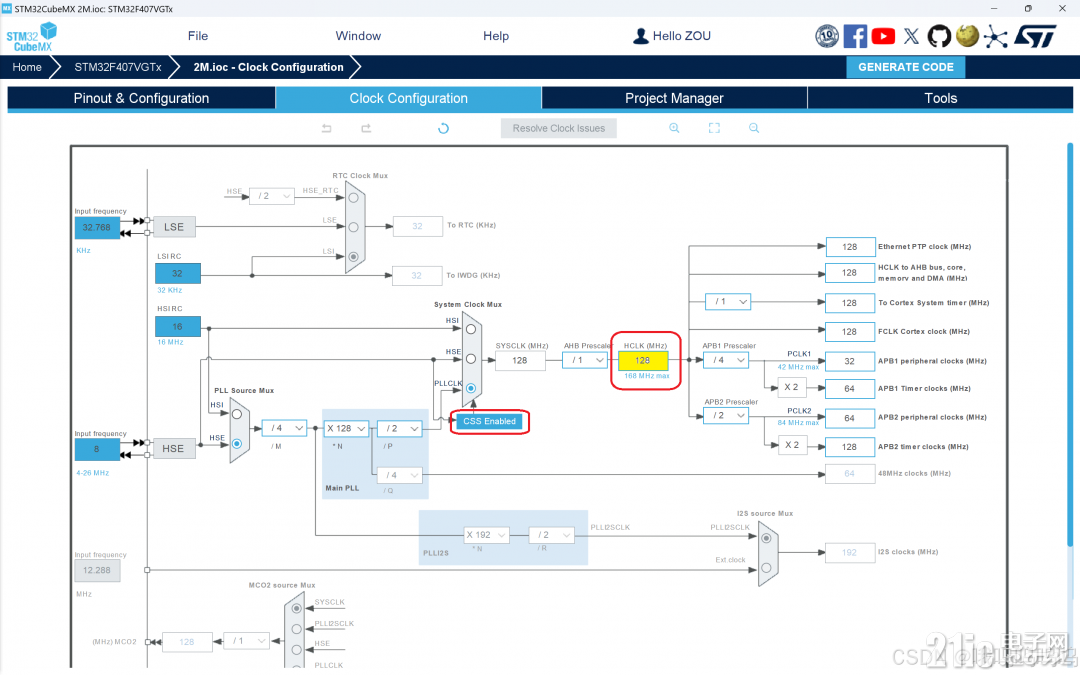Select HSE in System Clock Mux

(471, 359)
